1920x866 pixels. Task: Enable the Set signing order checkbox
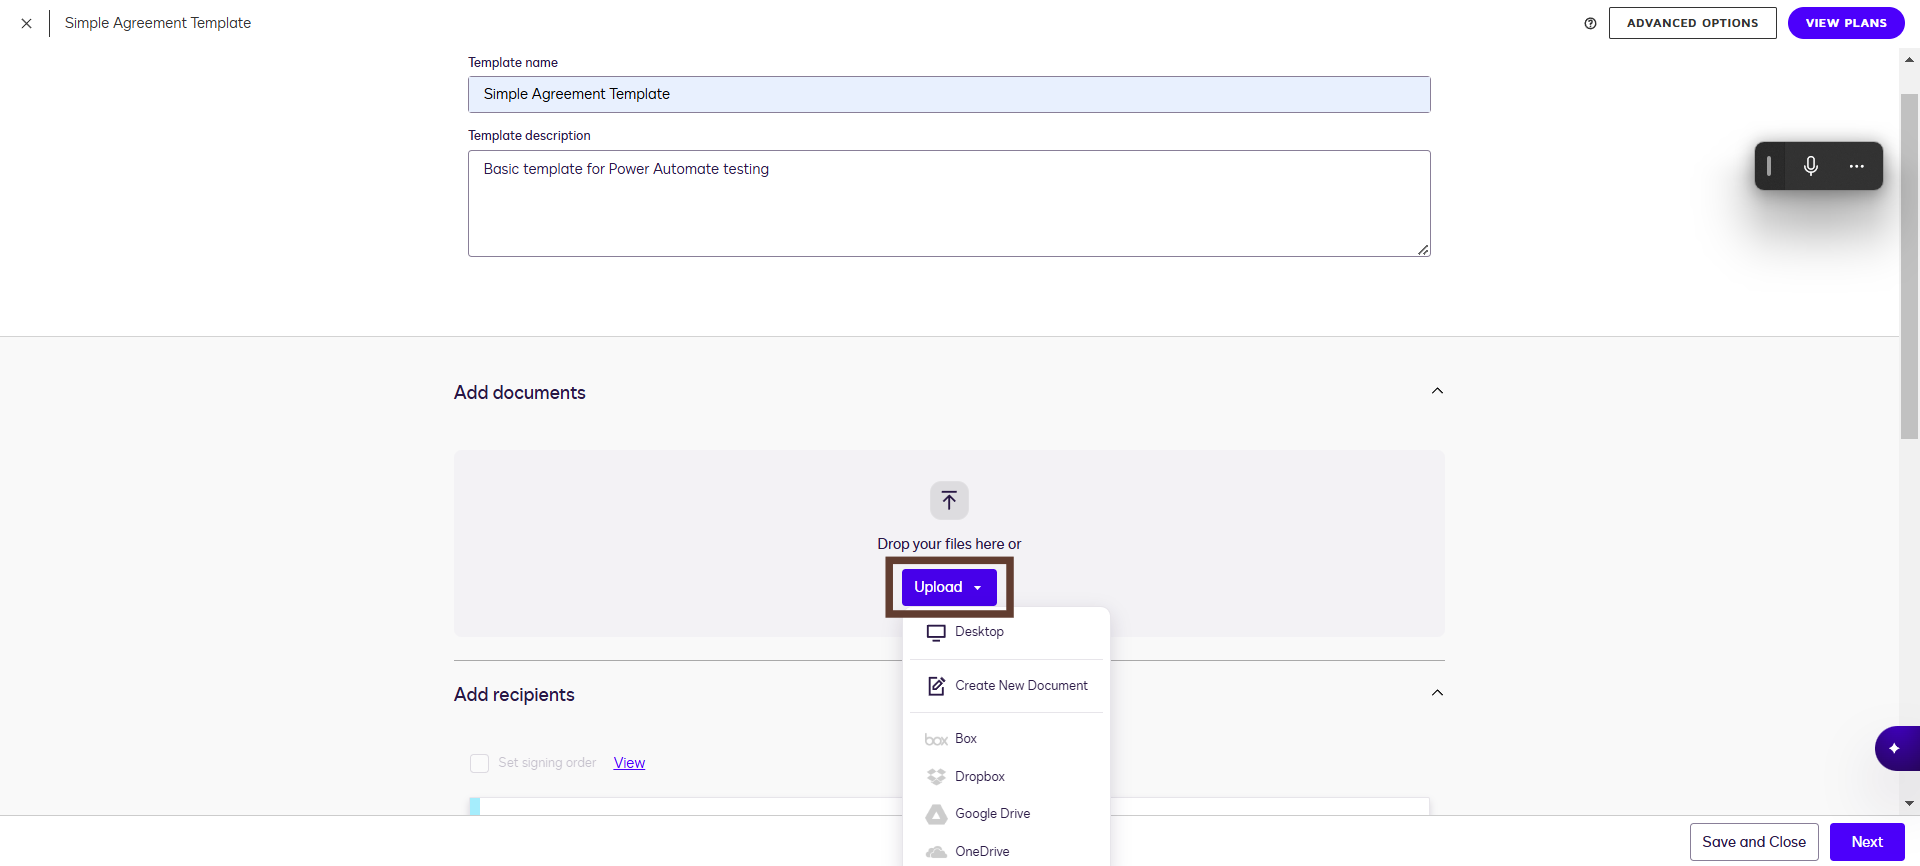[480, 763]
